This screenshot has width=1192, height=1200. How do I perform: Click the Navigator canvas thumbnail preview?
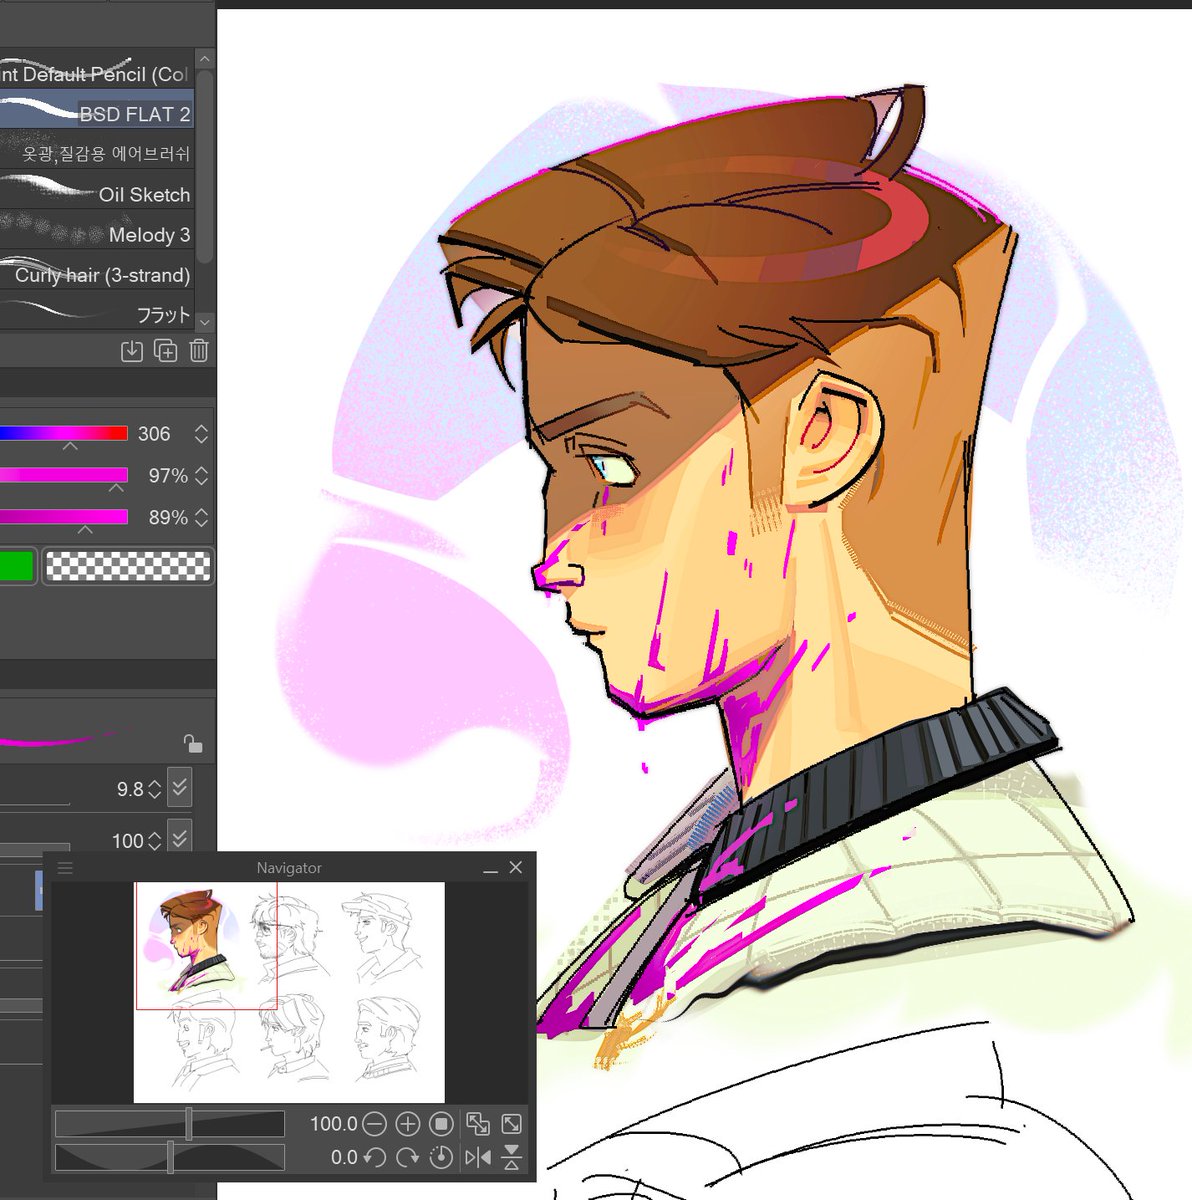tap(289, 992)
